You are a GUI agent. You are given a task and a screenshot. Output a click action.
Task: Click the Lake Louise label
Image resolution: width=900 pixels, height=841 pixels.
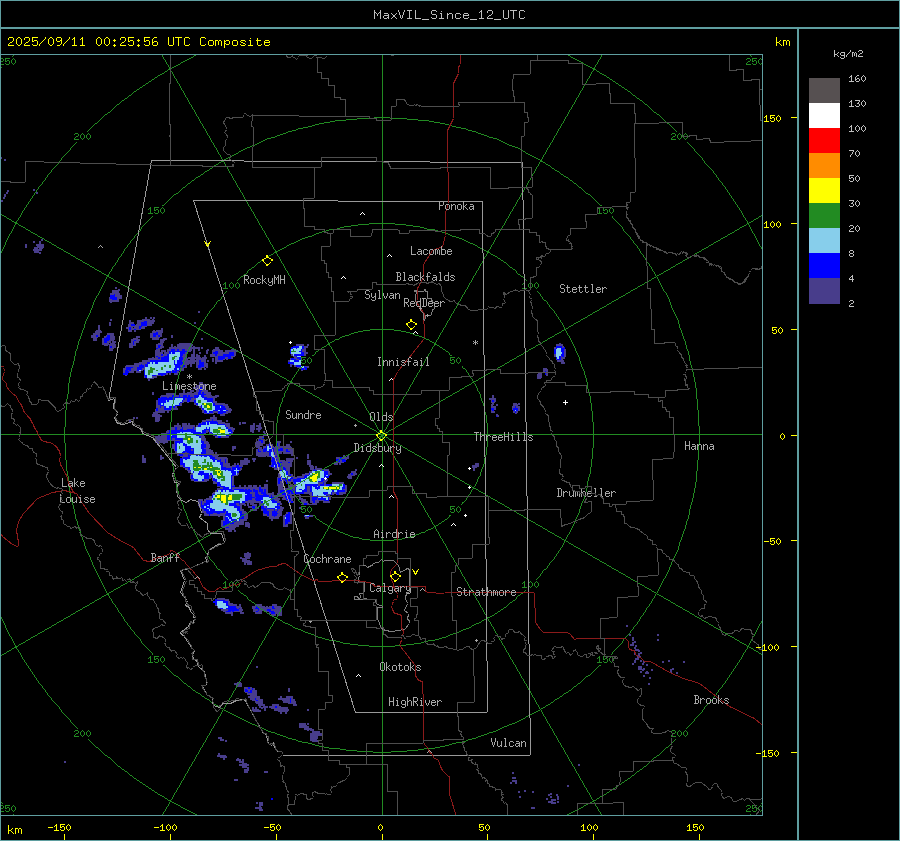click(78, 491)
